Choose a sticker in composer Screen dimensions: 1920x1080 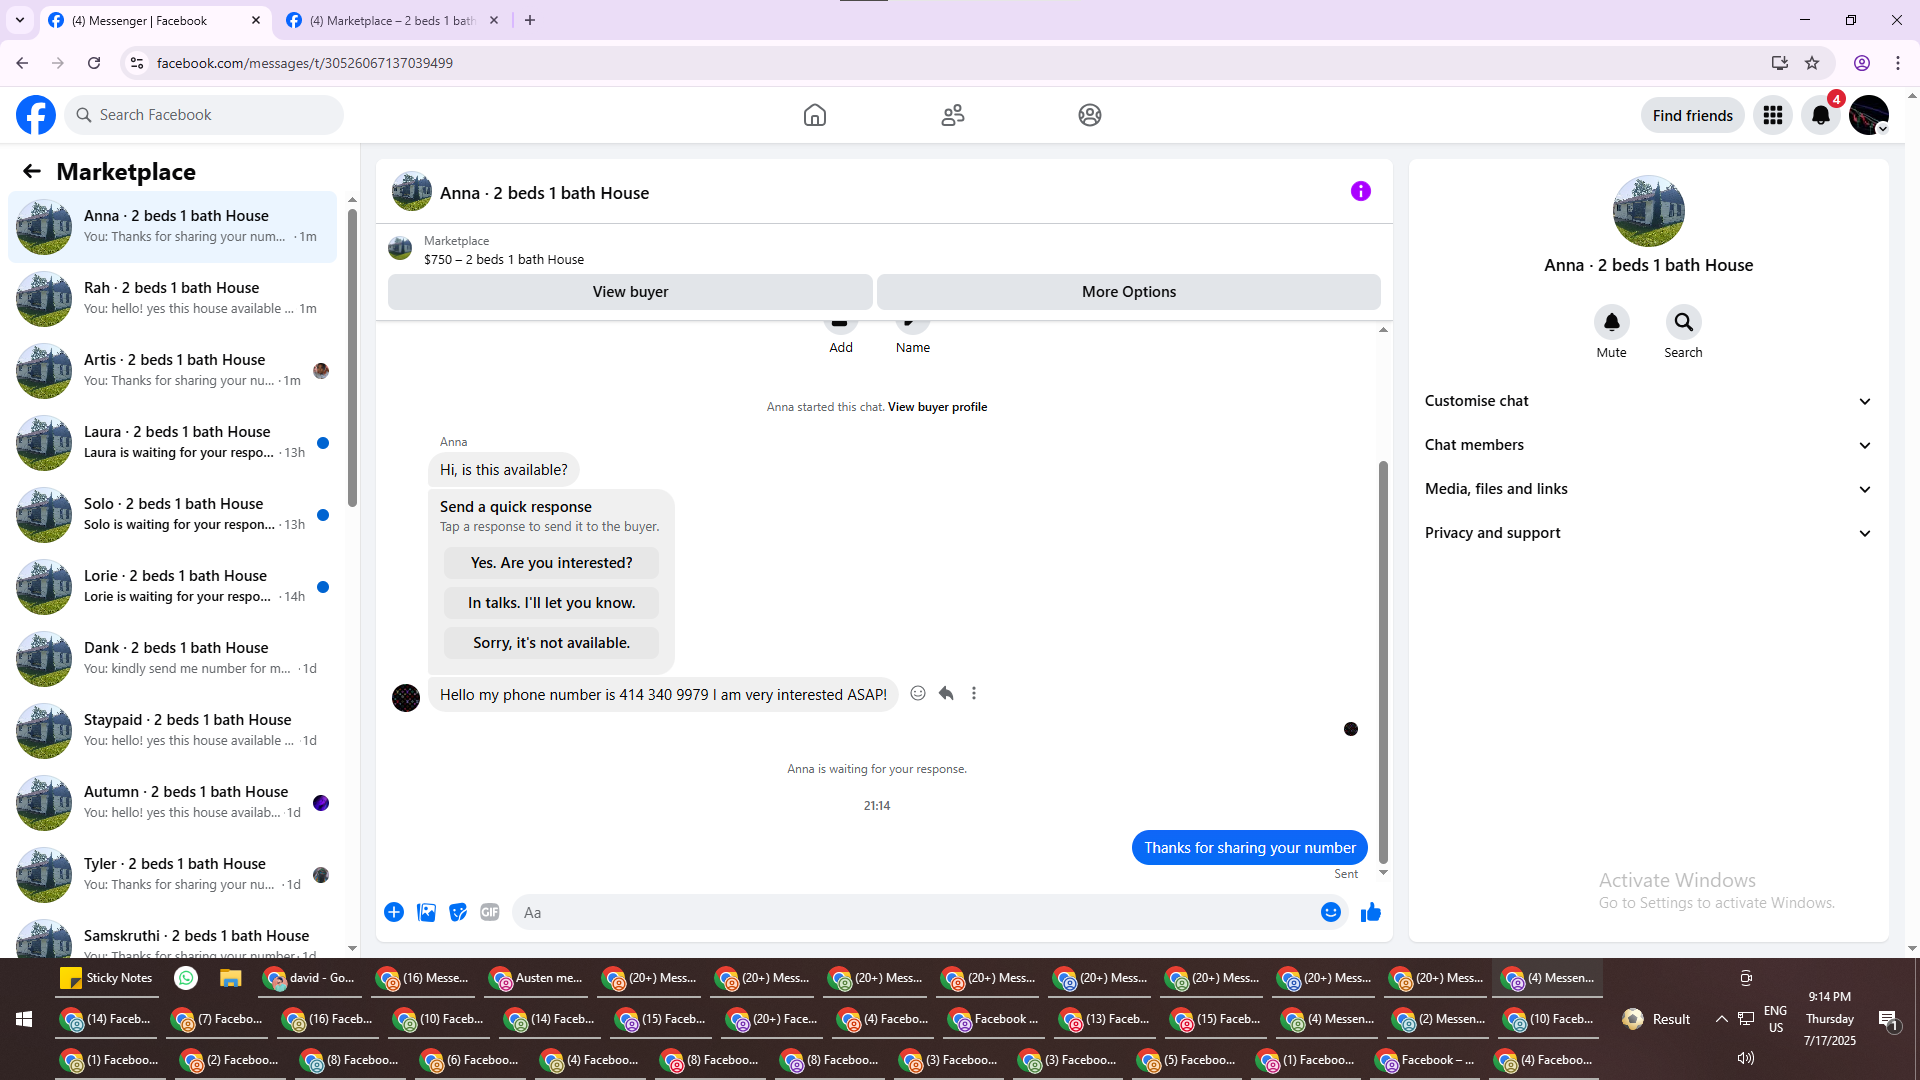coord(458,912)
